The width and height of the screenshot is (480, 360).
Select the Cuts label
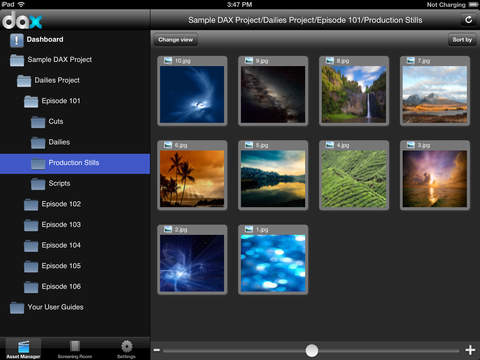tap(56, 121)
